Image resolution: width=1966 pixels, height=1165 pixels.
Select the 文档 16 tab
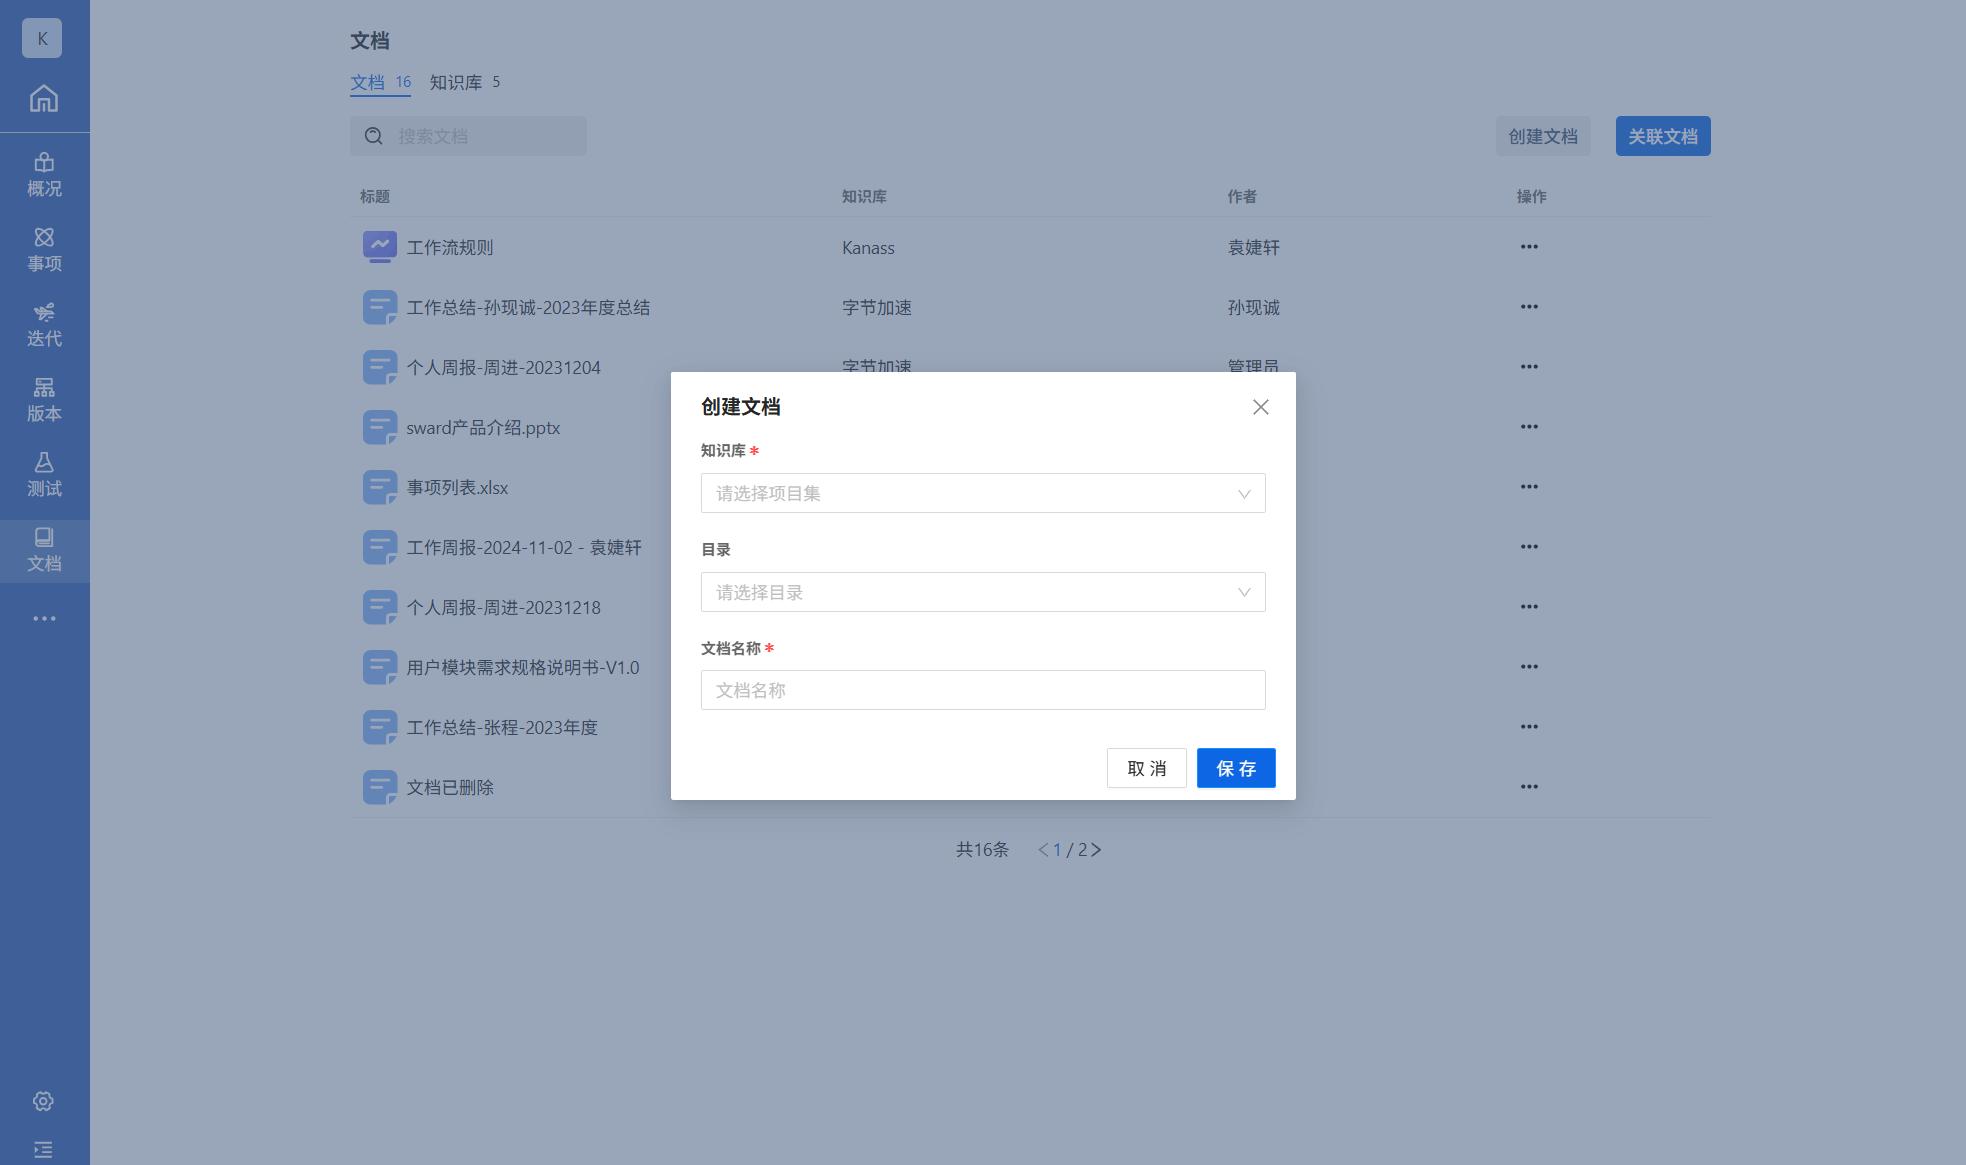click(380, 82)
